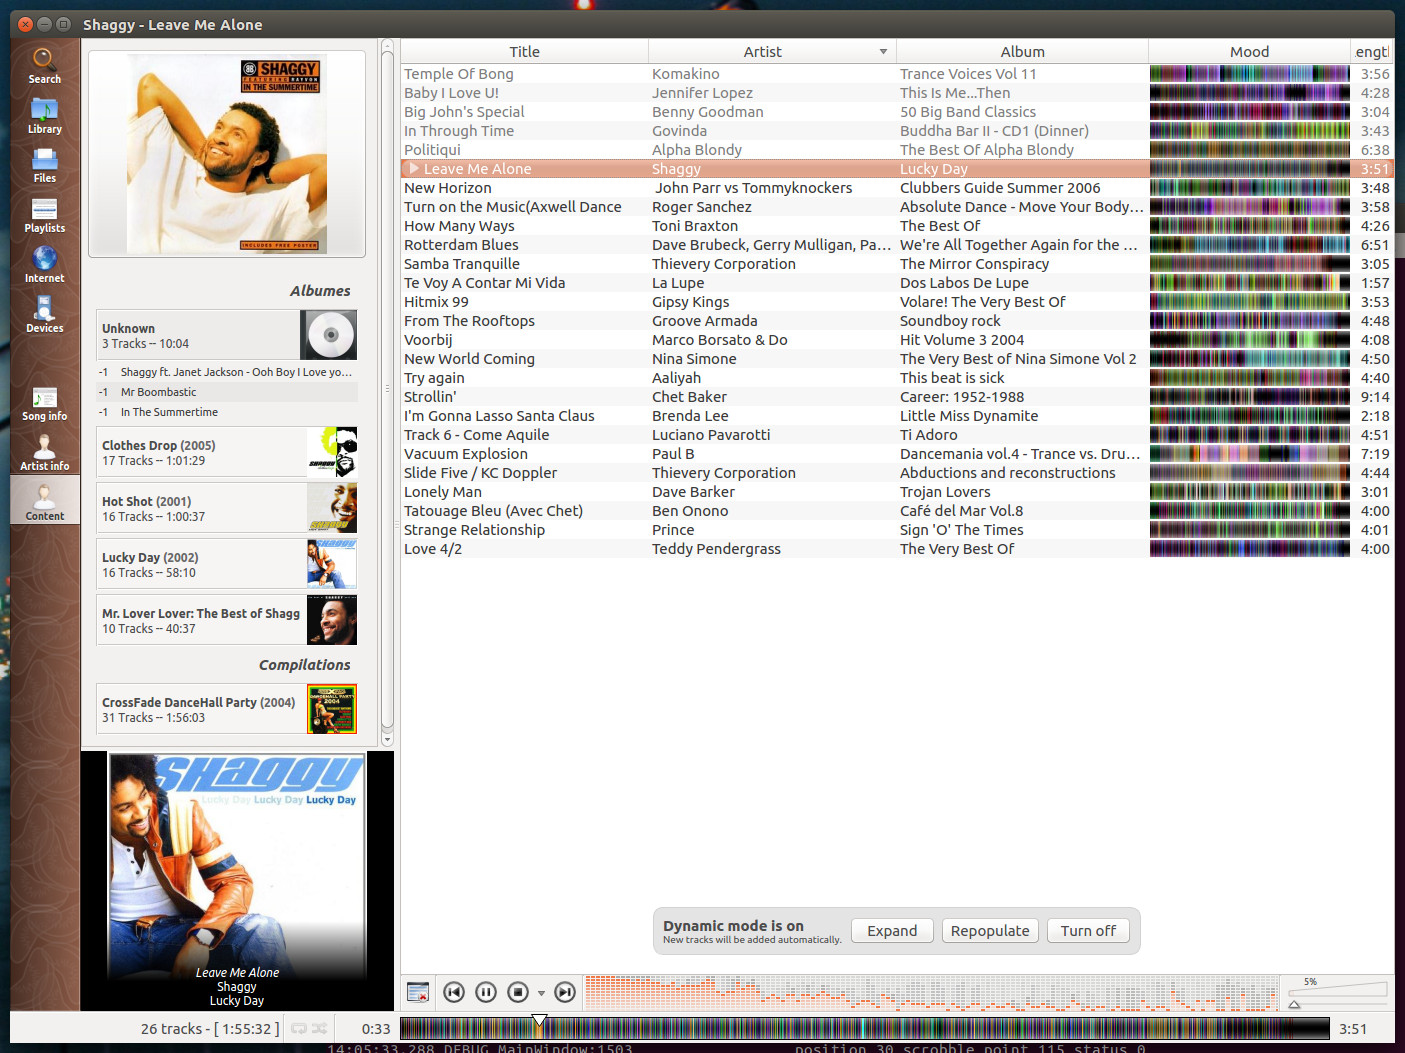Click the Artist info sidebar icon
Screen dimensions: 1405x1053
[x=44, y=453]
